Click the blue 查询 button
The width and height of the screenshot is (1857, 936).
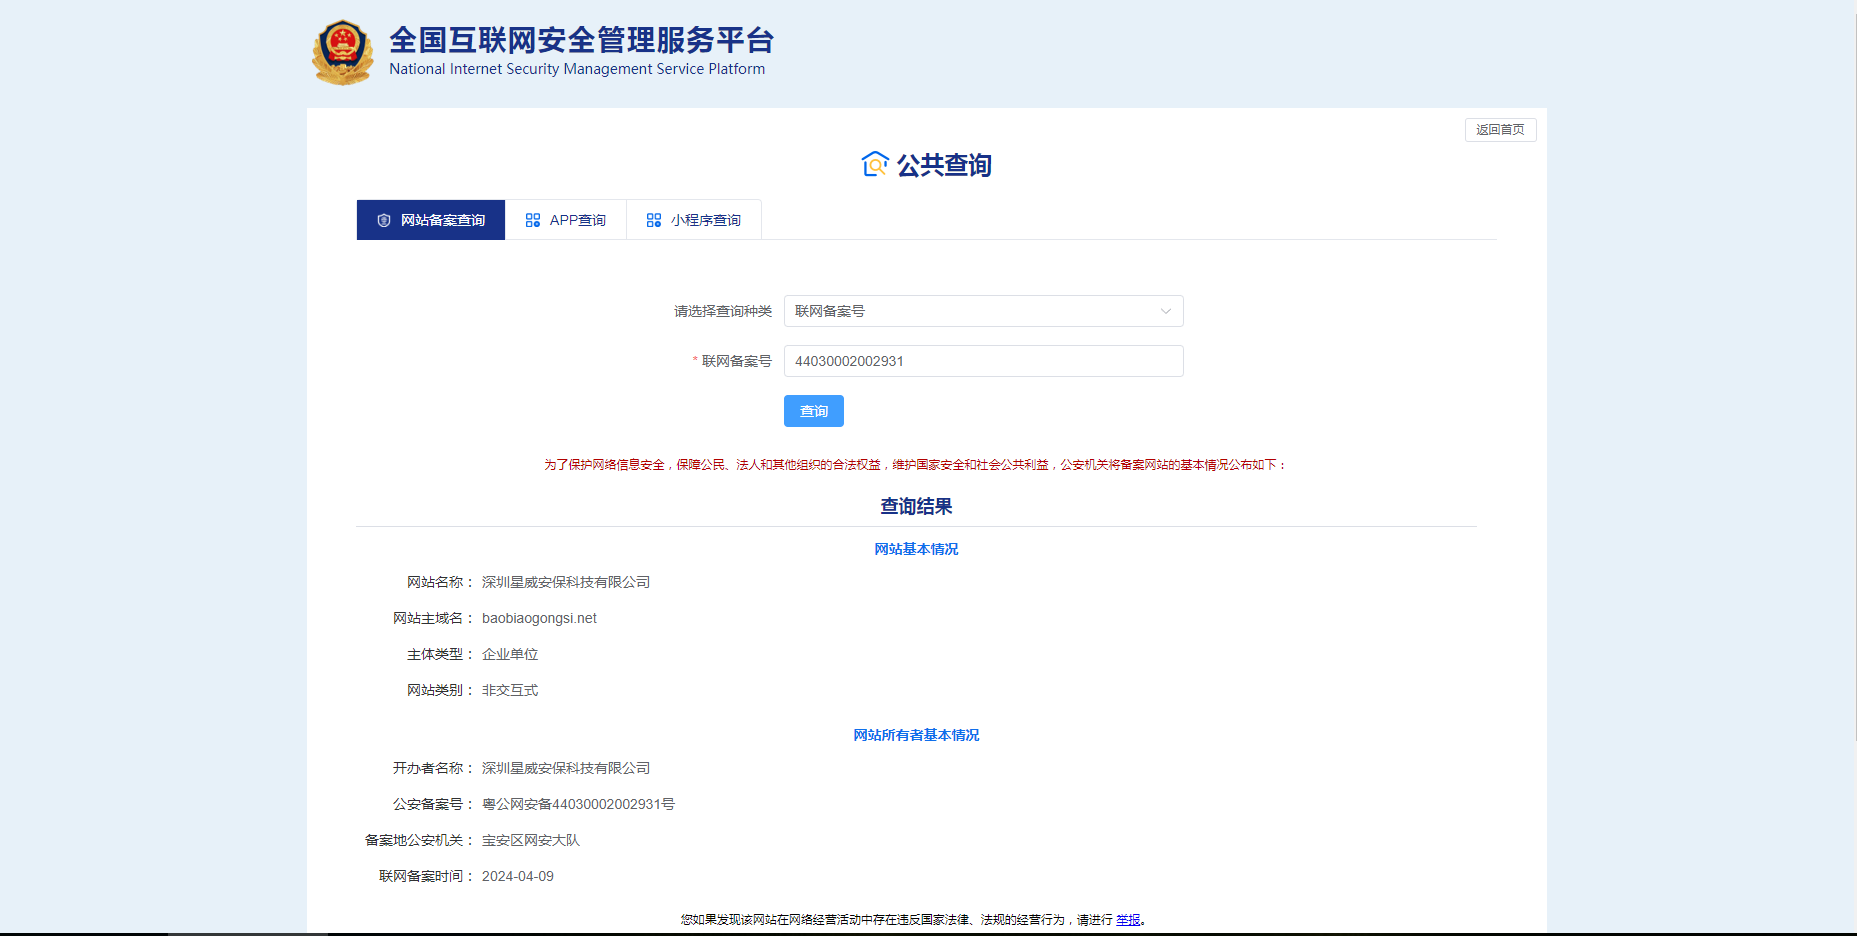(x=814, y=411)
